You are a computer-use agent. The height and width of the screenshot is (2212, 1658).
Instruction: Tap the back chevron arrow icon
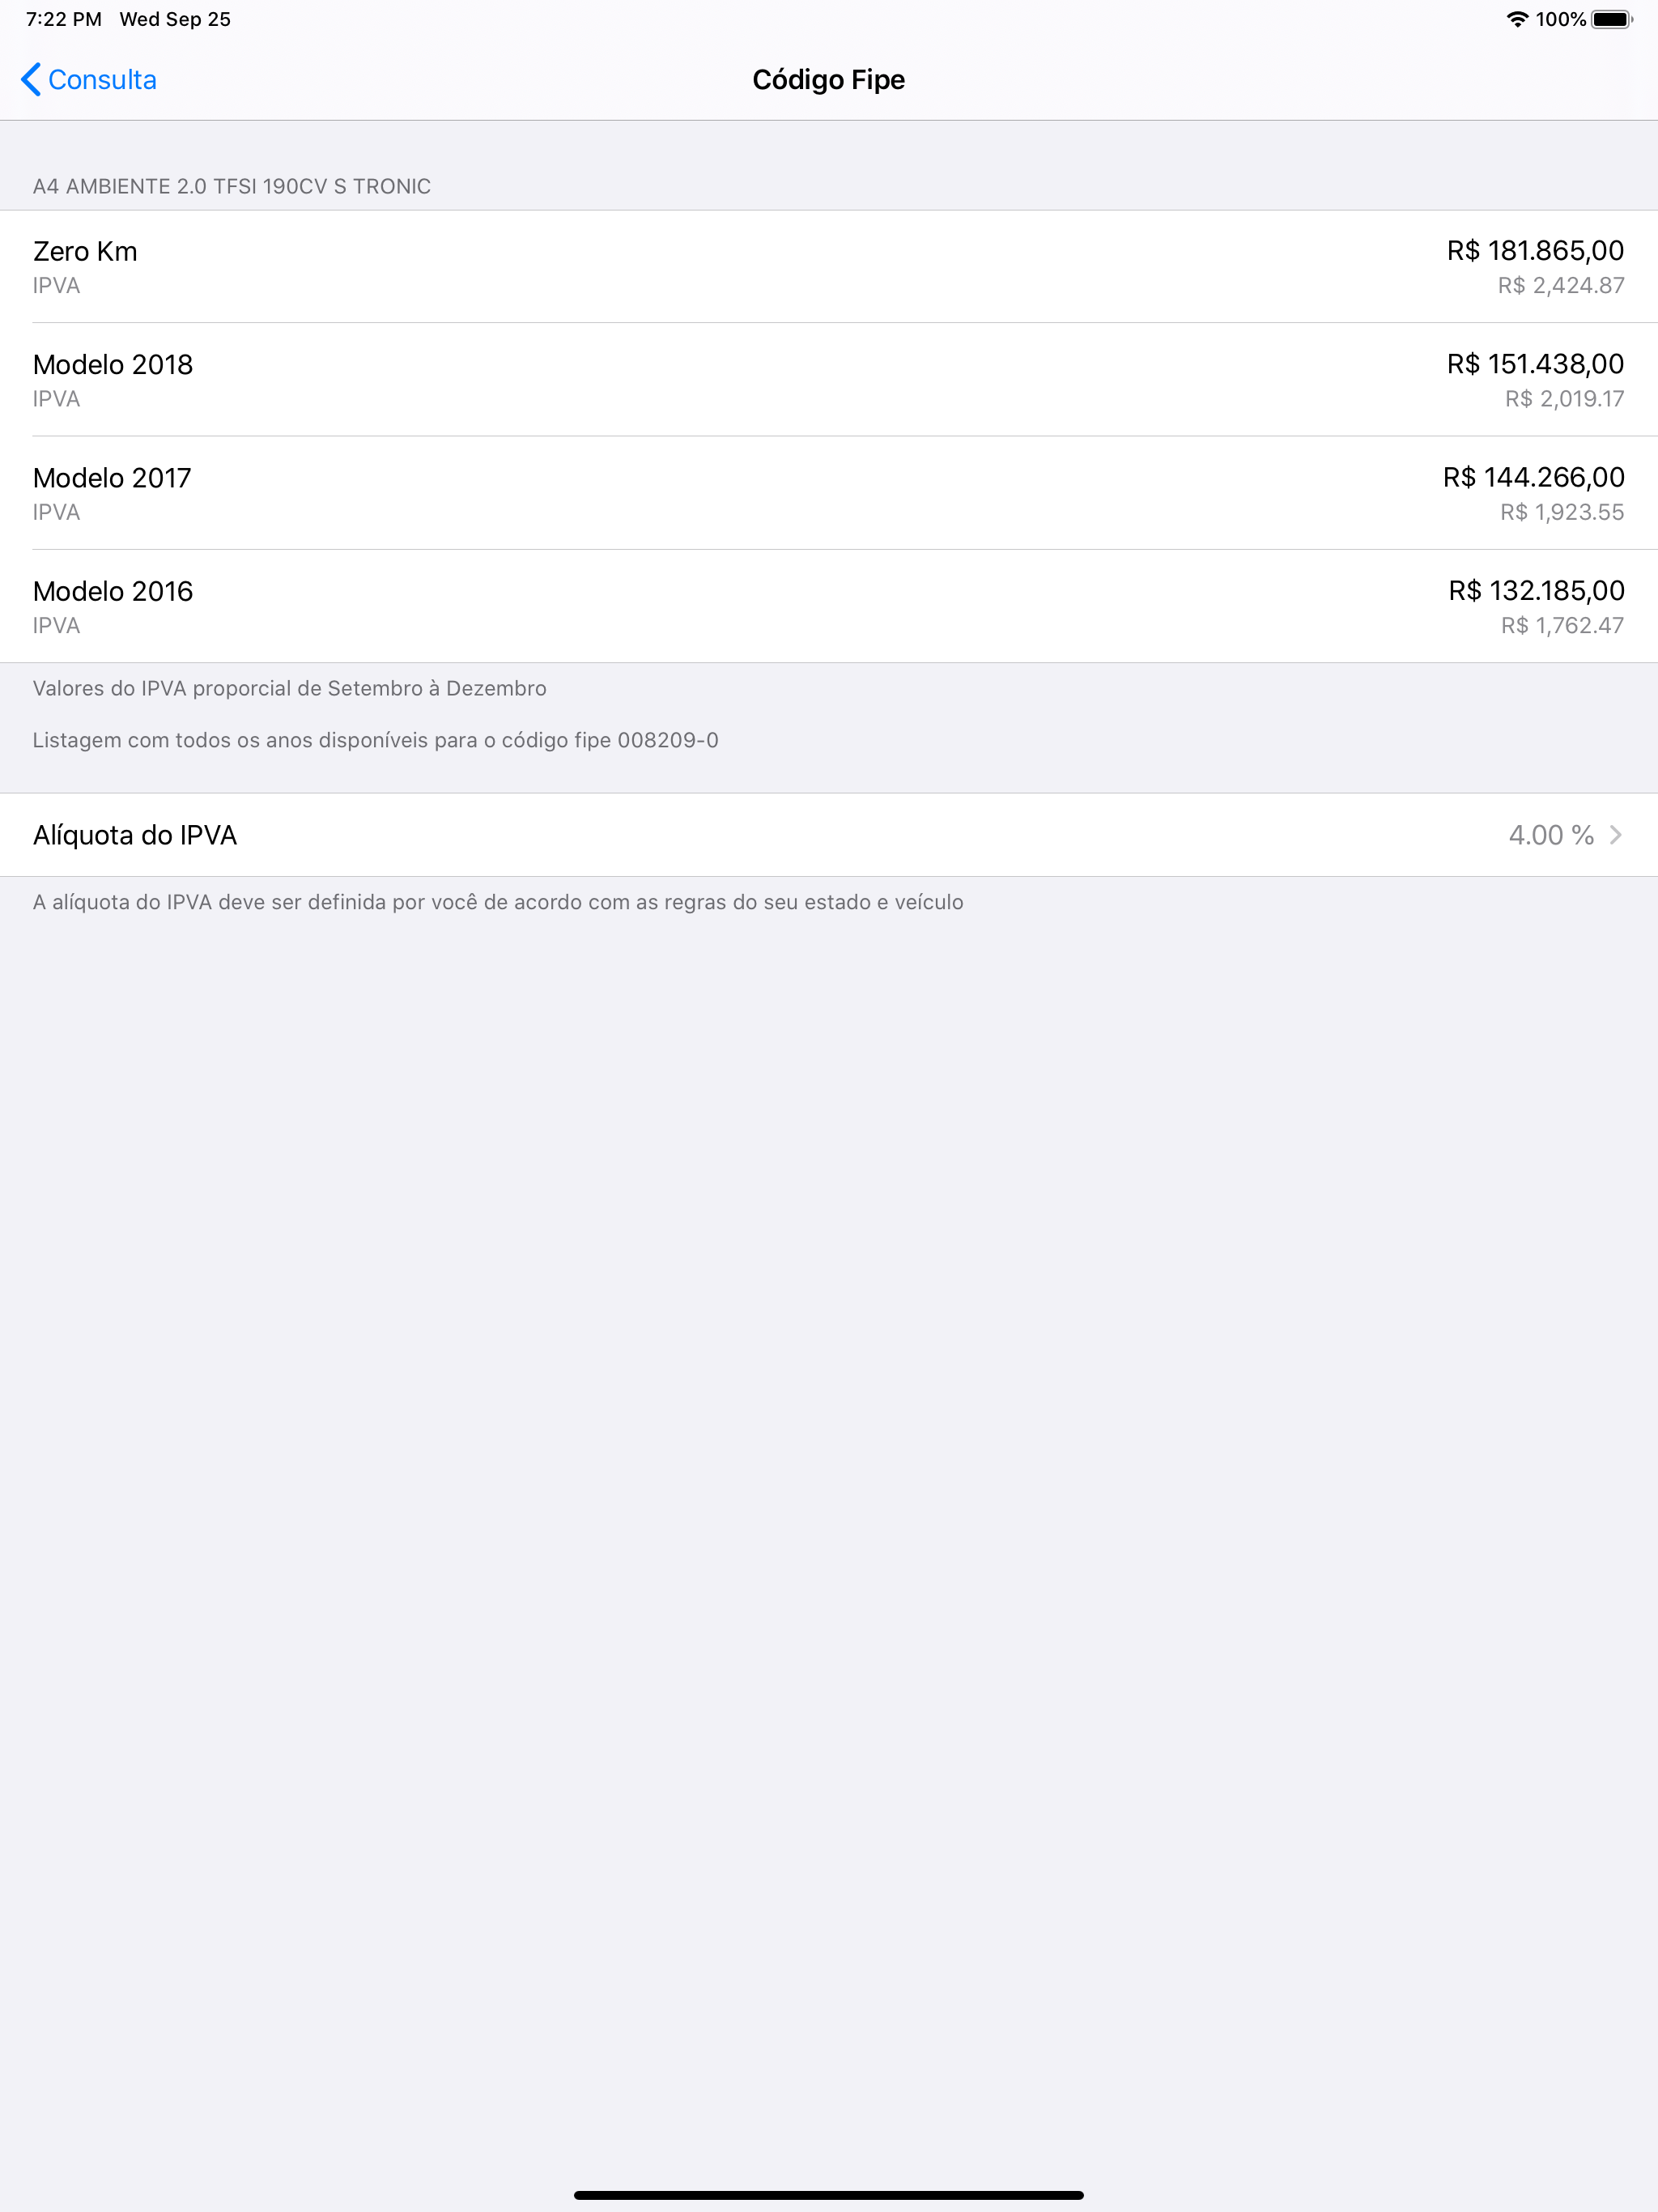pos(31,79)
